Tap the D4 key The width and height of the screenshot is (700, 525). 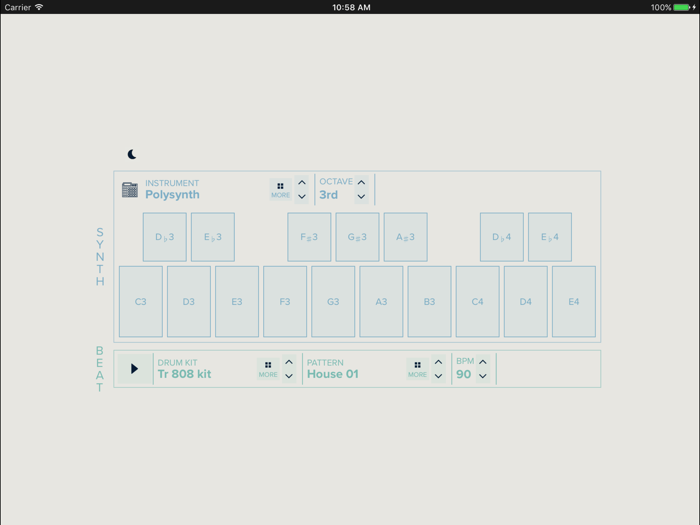pos(526,302)
